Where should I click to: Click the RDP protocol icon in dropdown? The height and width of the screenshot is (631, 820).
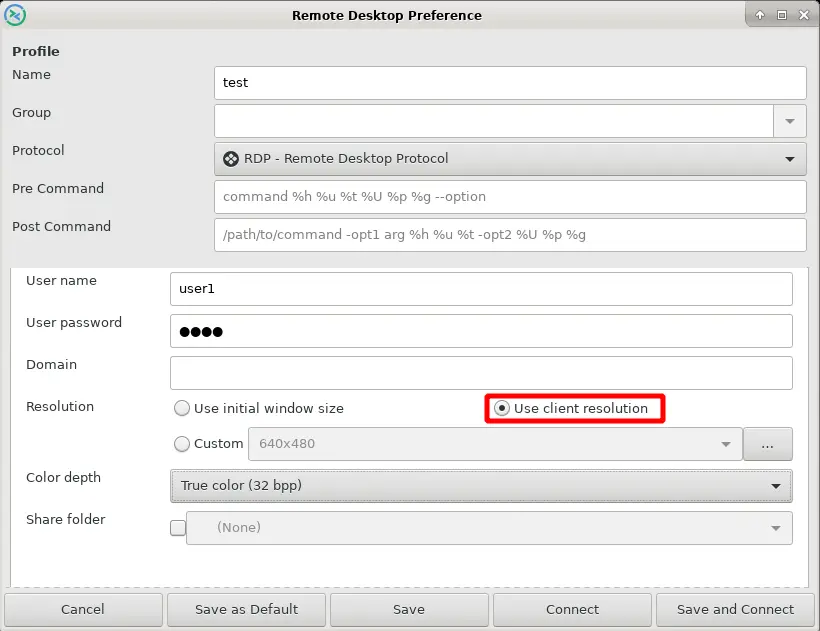231,158
